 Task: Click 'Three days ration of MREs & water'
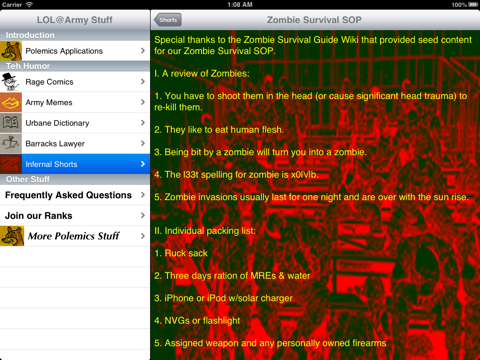(x=232, y=276)
